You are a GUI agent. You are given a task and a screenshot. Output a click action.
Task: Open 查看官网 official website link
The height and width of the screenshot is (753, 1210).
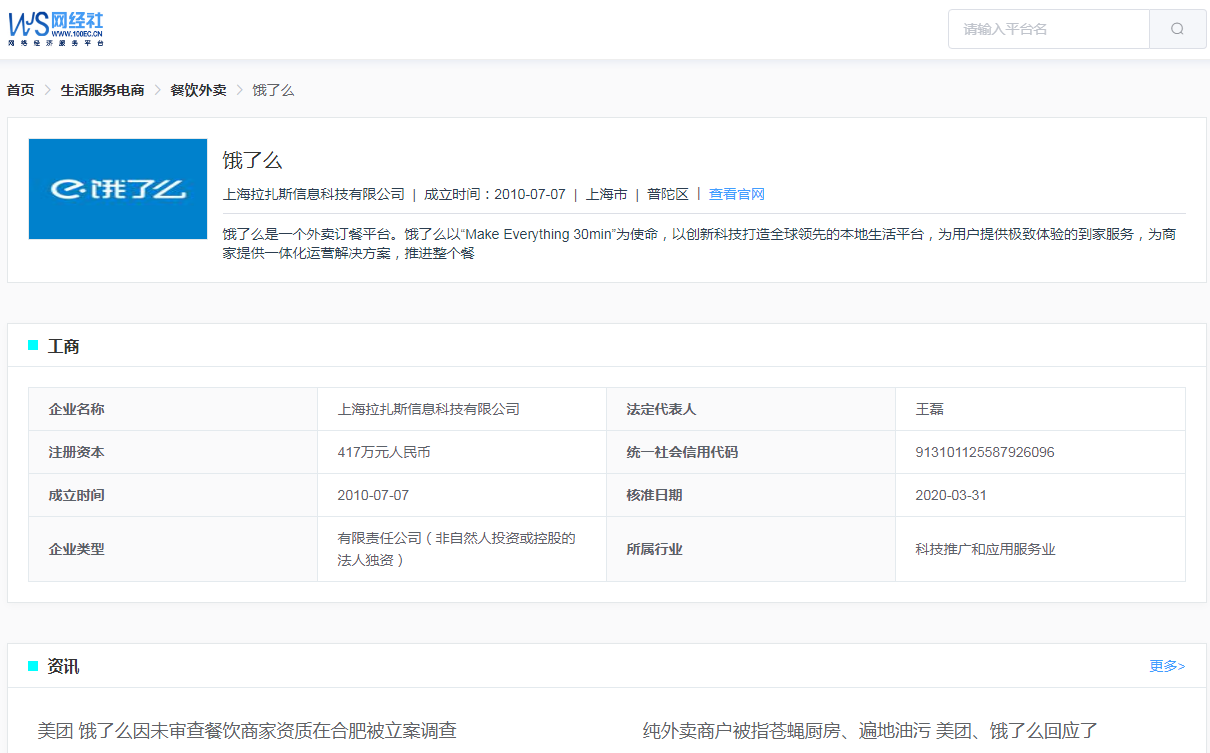pos(736,194)
